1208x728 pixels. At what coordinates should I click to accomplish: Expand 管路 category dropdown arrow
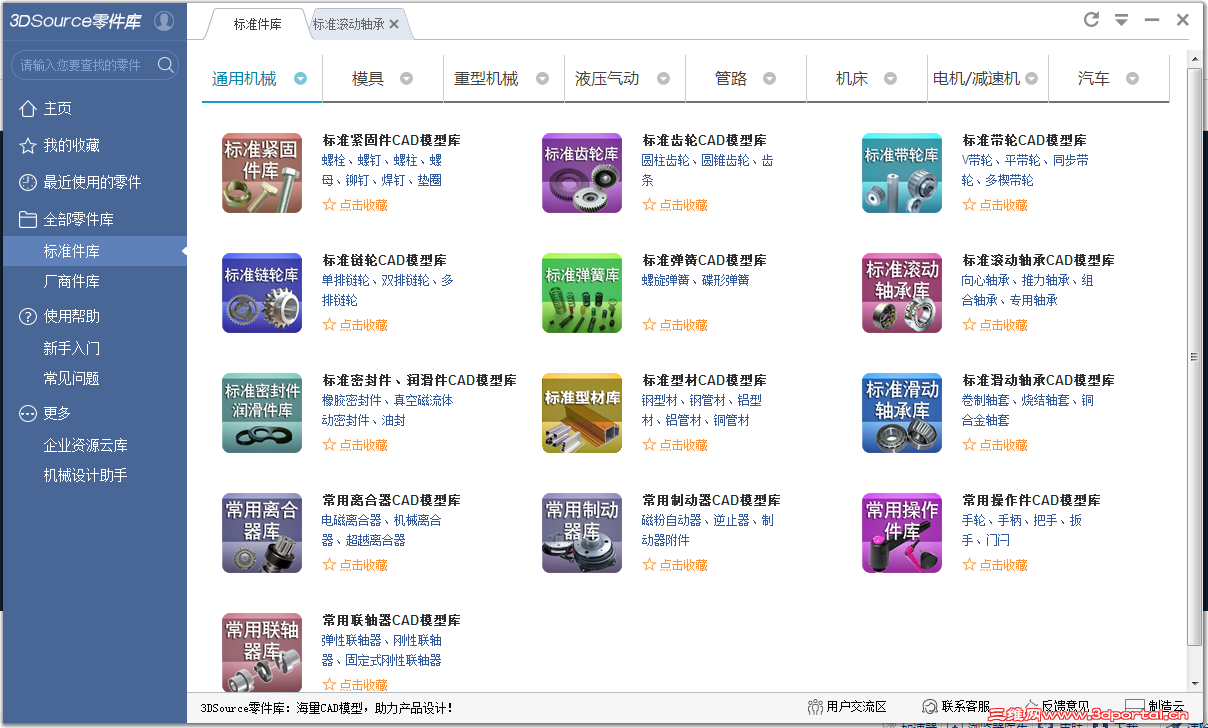coord(769,79)
